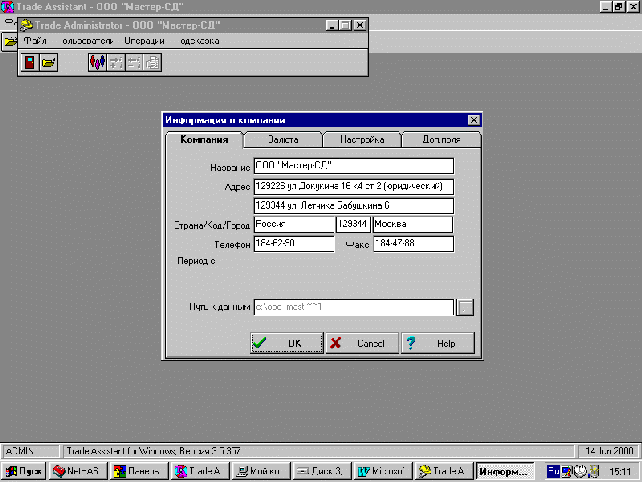
Task: Click the country field containing Россия
Action: click(x=294, y=224)
